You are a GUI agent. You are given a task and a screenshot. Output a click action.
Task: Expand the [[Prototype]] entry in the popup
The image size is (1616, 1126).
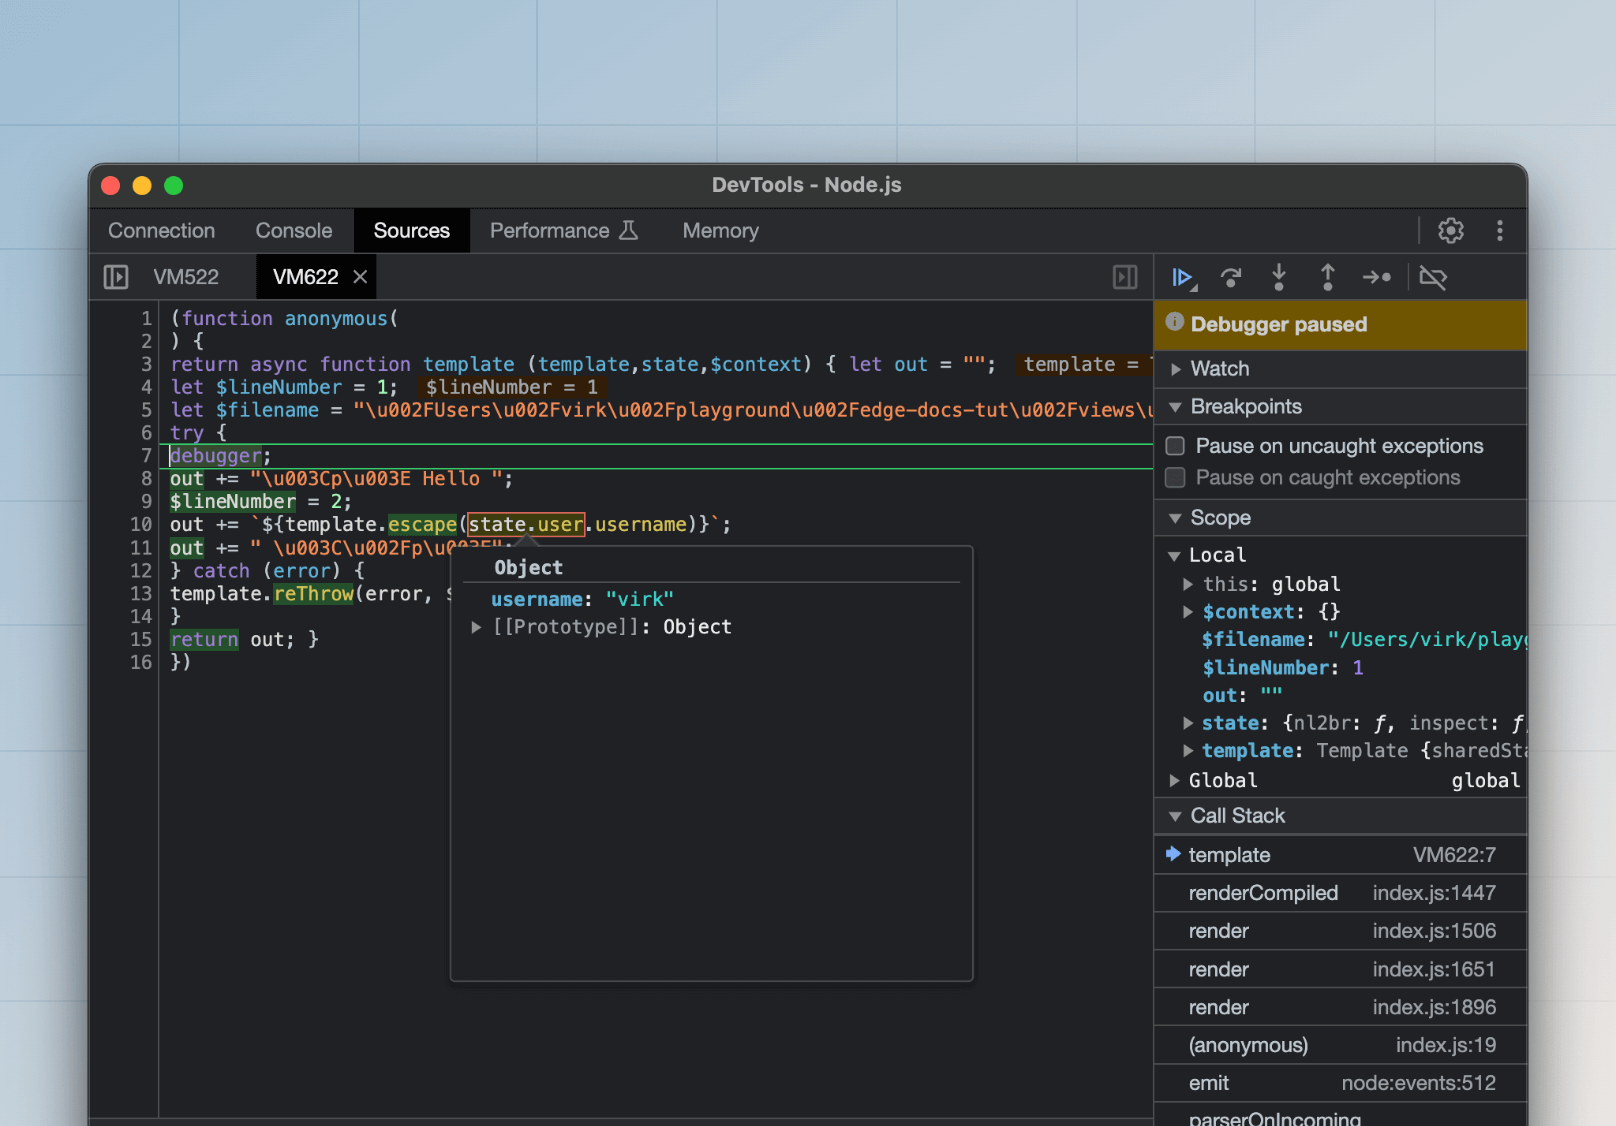click(477, 627)
